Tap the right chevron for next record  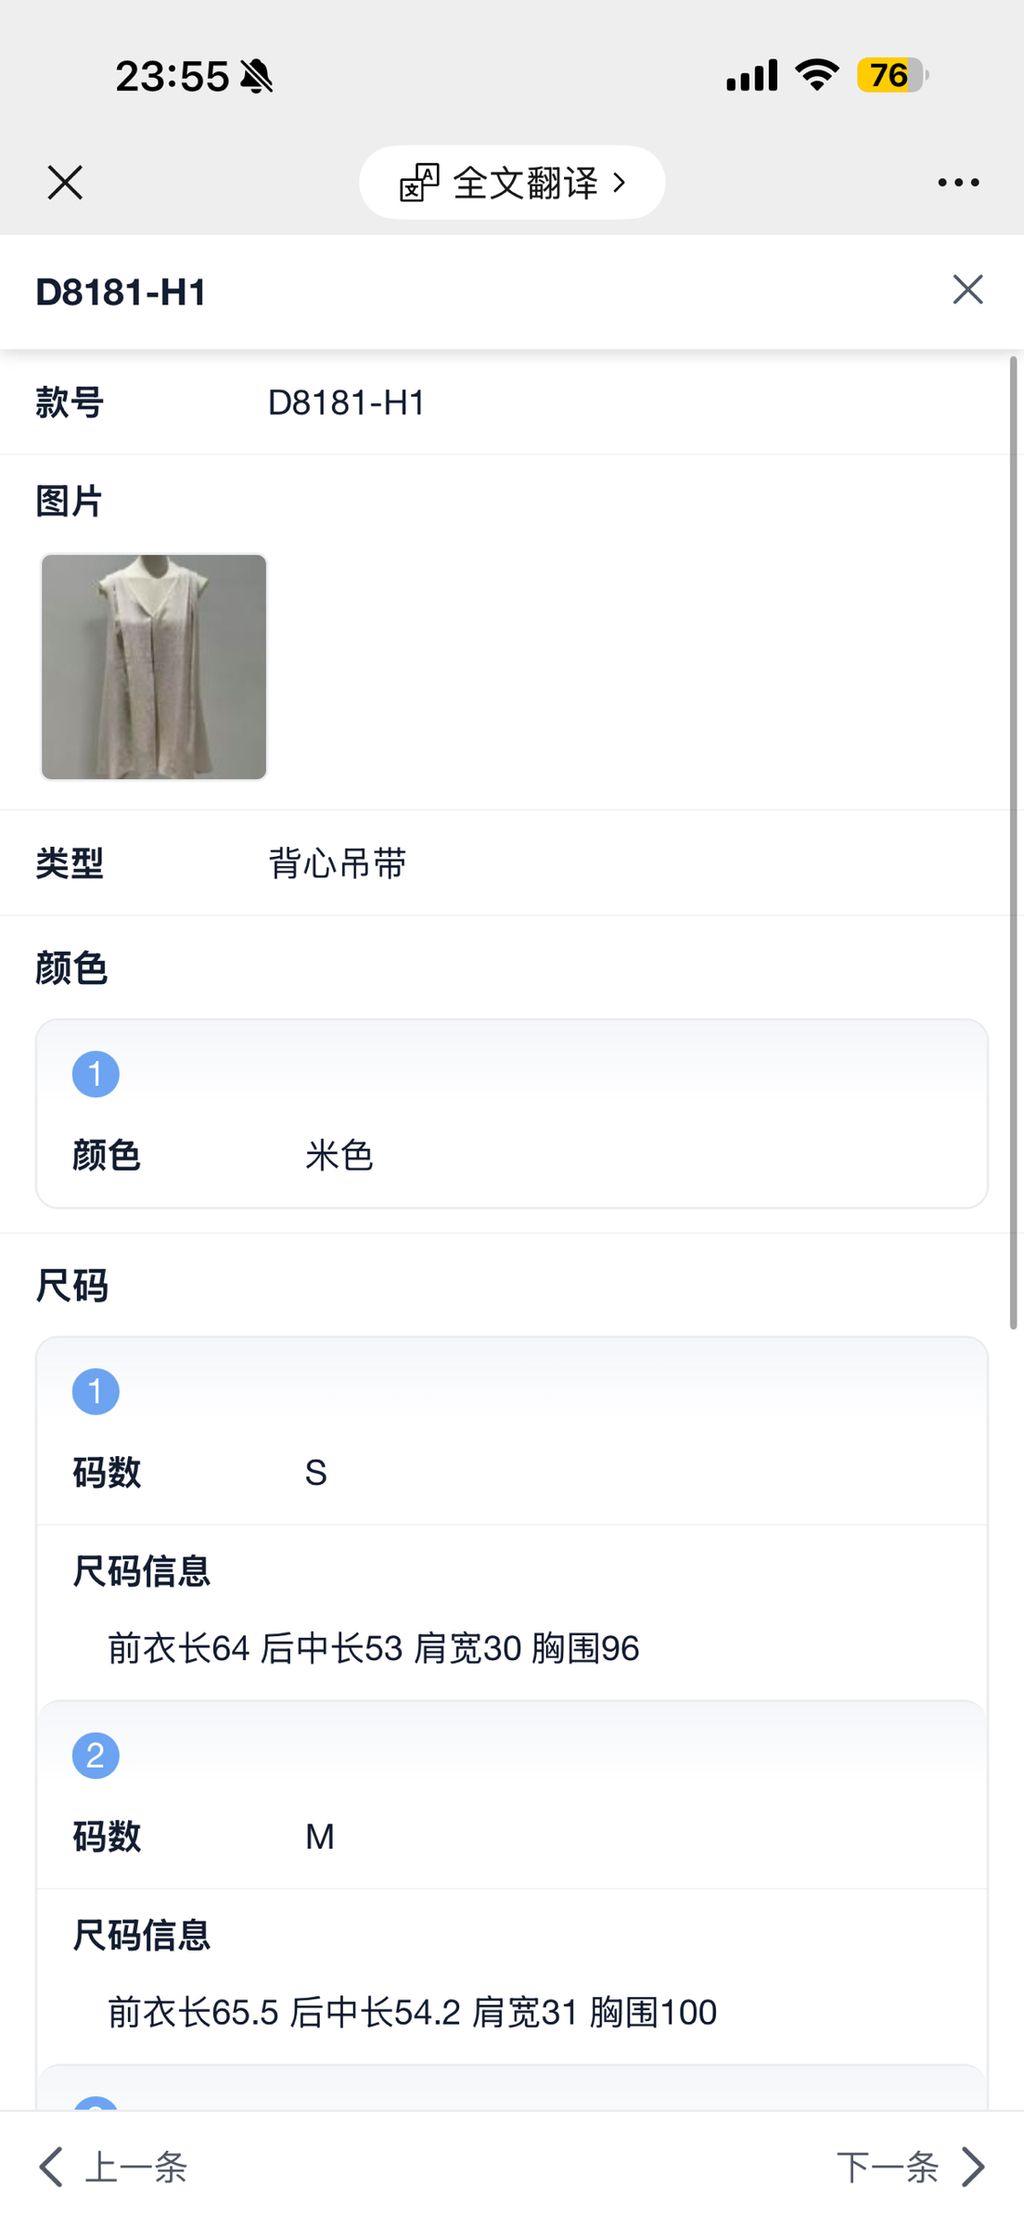click(973, 2167)
